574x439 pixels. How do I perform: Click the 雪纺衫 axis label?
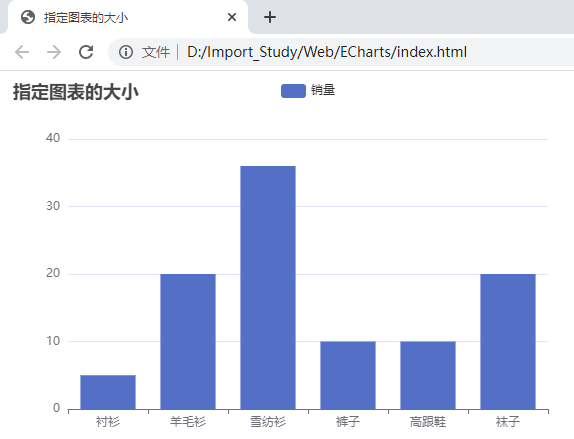268,422
